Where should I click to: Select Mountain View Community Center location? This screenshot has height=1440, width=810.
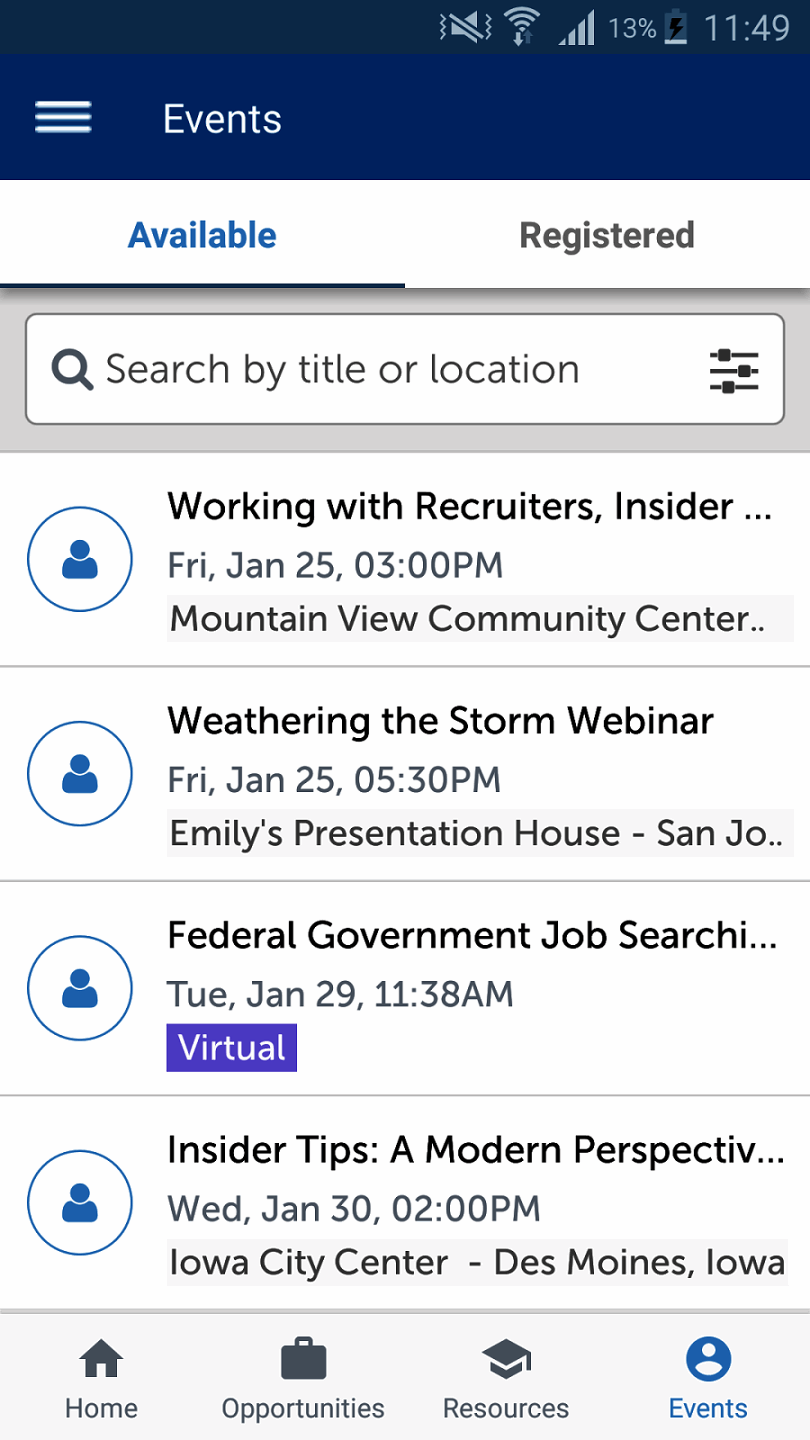(x=467, y=619)
